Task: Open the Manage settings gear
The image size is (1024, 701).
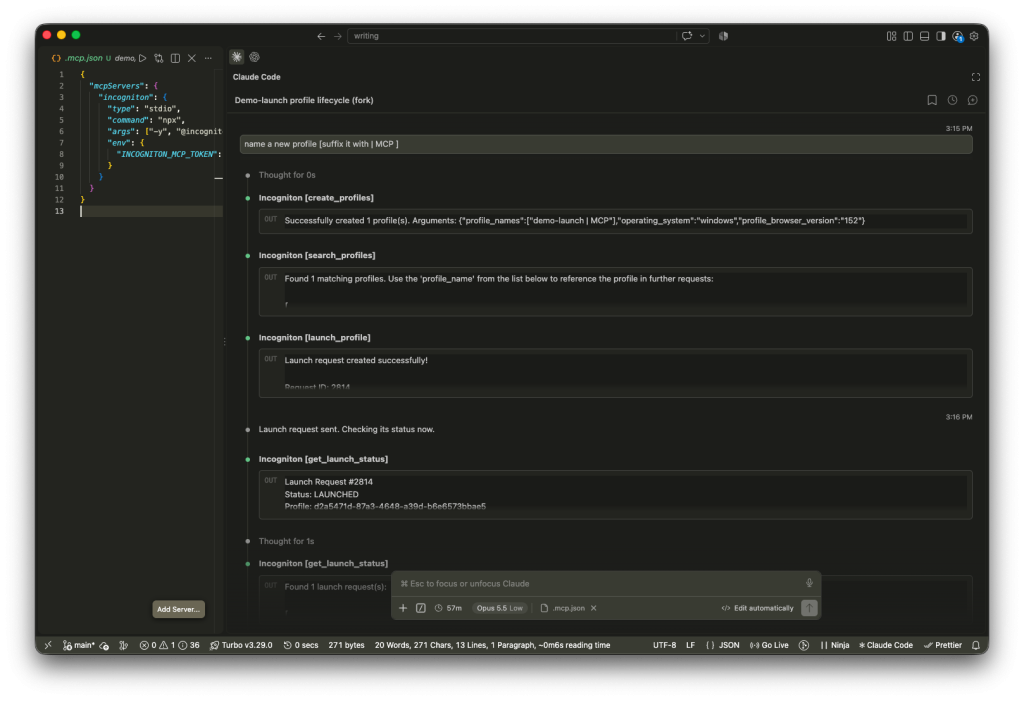Action: click(x=974, y=36)
